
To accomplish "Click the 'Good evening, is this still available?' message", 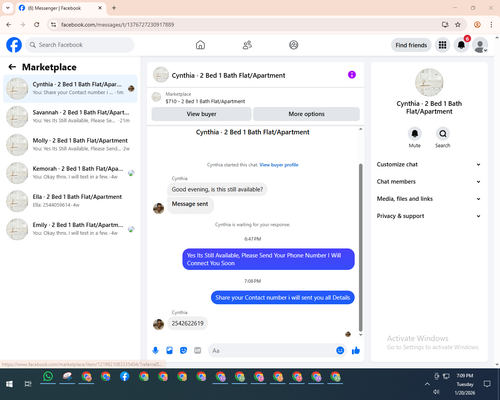I will tap(217, 189).
